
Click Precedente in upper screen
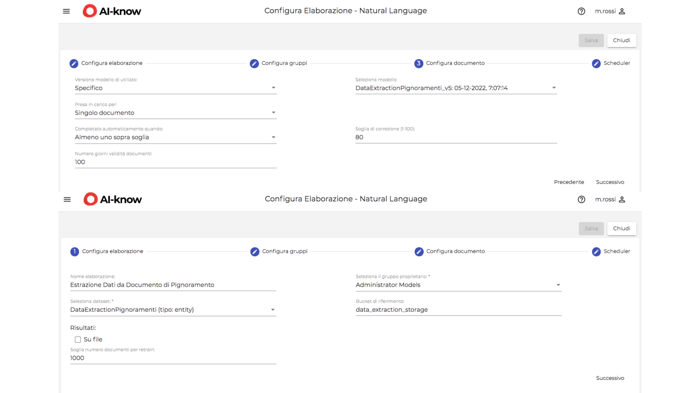click(x=569, y=182)
